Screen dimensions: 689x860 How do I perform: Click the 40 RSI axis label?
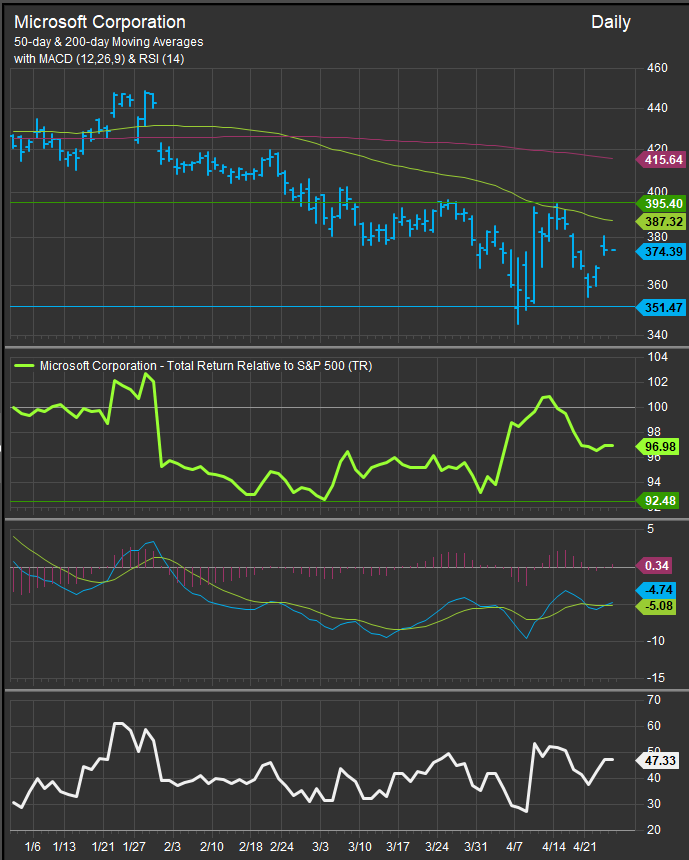point(654,778)
